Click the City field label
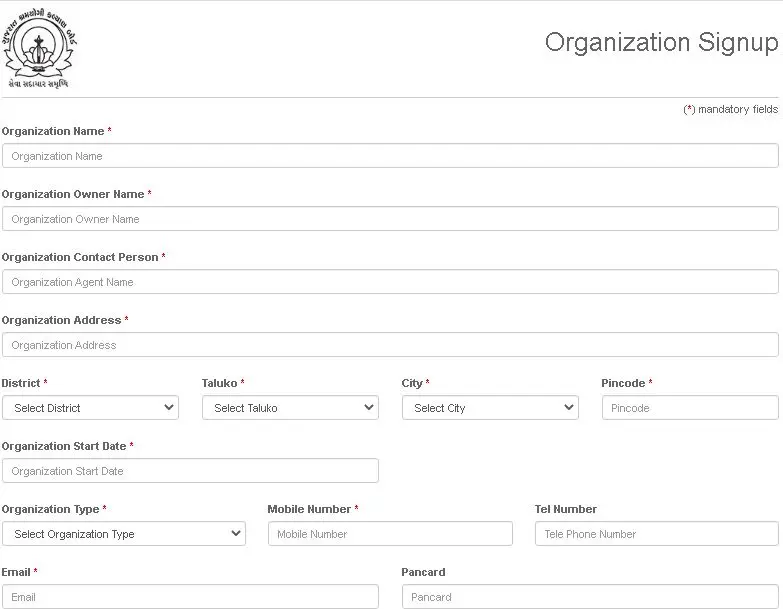This screenshot has width=783, height=609. pyautogui.click(x=412, y=383)
